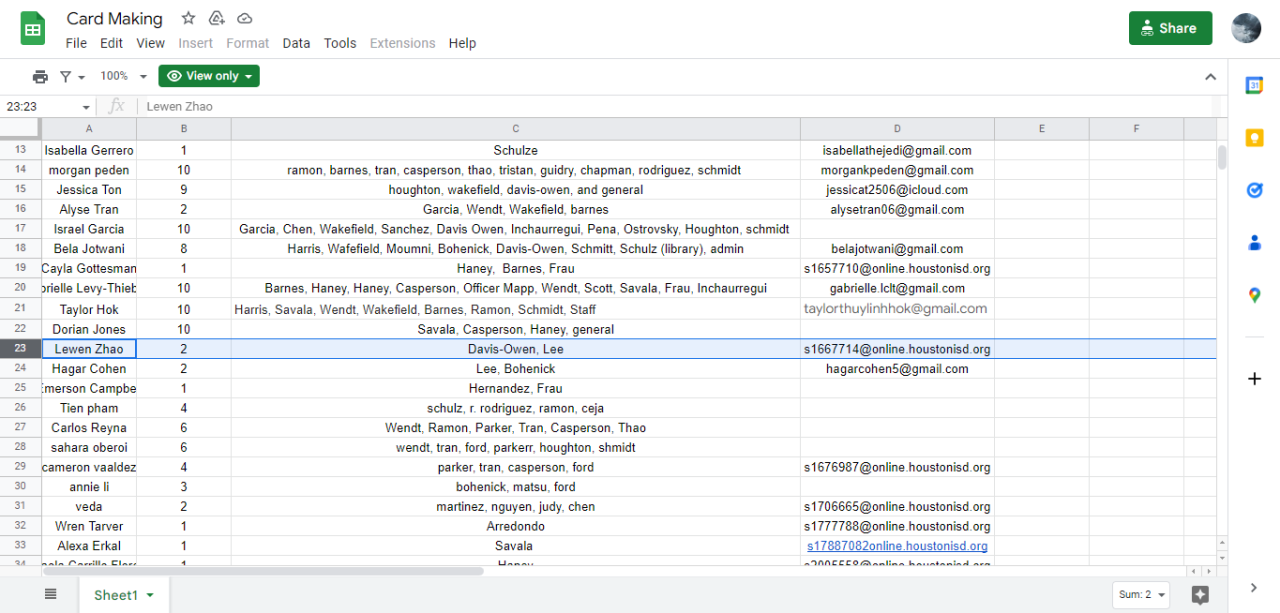Open the Data menu
Viewport: 1280px width, 613px height.
click(296, 43)
